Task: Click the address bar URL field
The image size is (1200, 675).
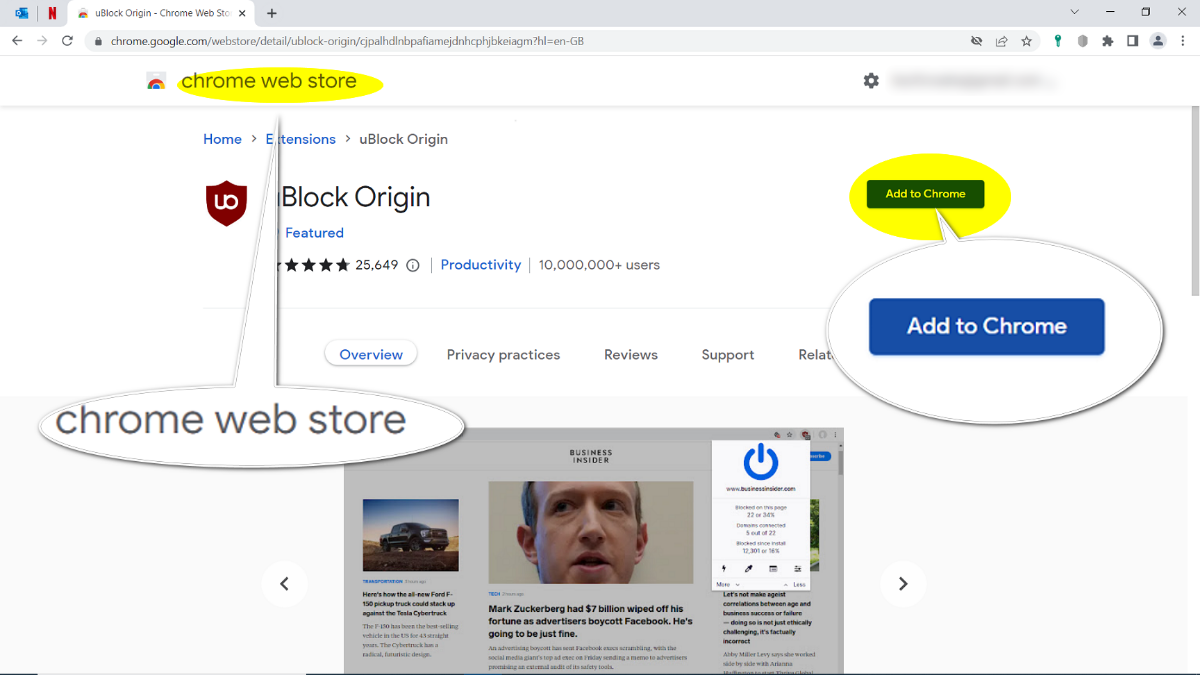Action: click(500, 41)
